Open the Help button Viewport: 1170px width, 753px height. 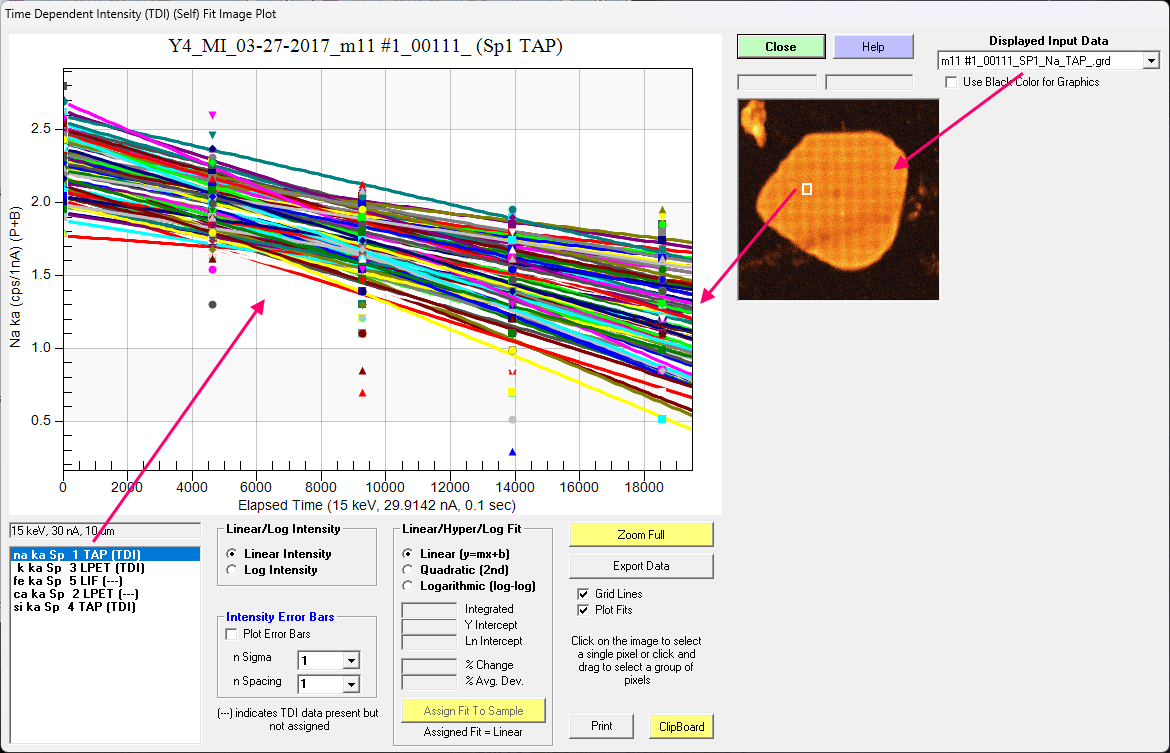tap(872, 47)
